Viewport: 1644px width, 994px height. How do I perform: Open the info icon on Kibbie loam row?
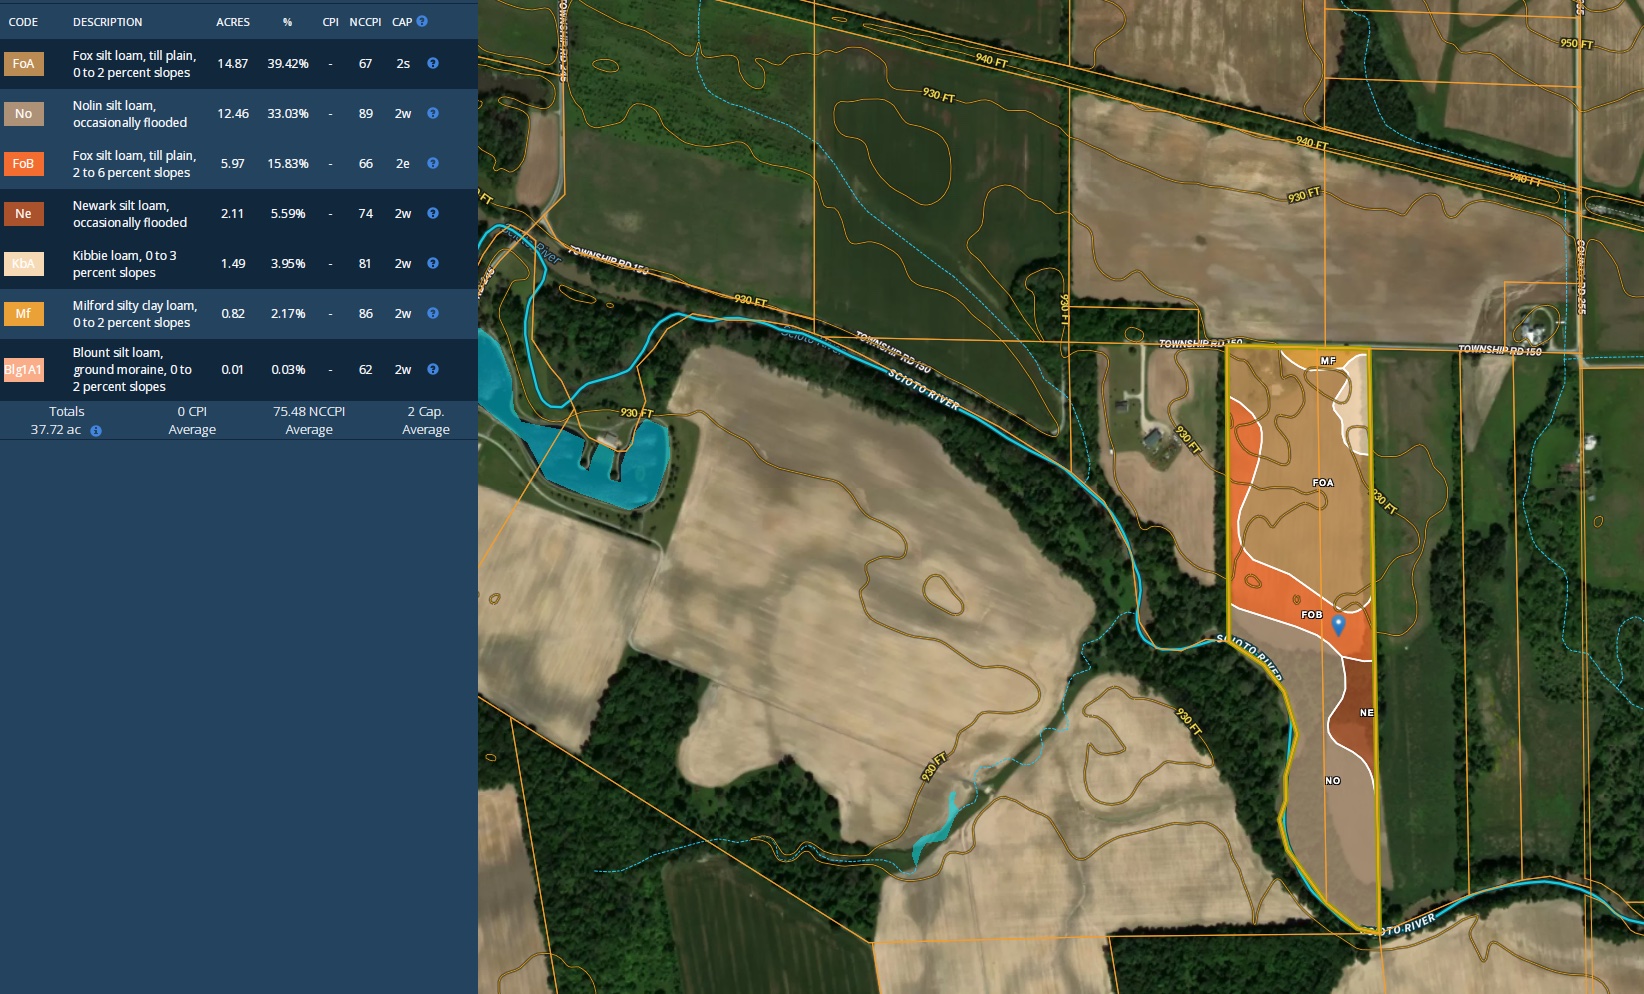pyautogui.click(x=433, y=263)
